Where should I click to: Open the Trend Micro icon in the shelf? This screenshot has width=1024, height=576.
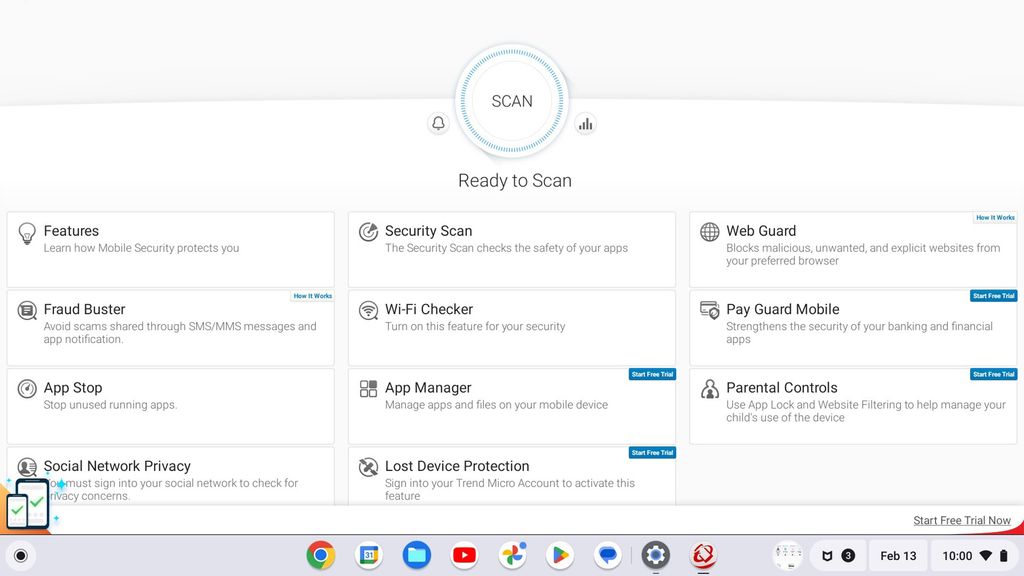[x=703, y=555]
